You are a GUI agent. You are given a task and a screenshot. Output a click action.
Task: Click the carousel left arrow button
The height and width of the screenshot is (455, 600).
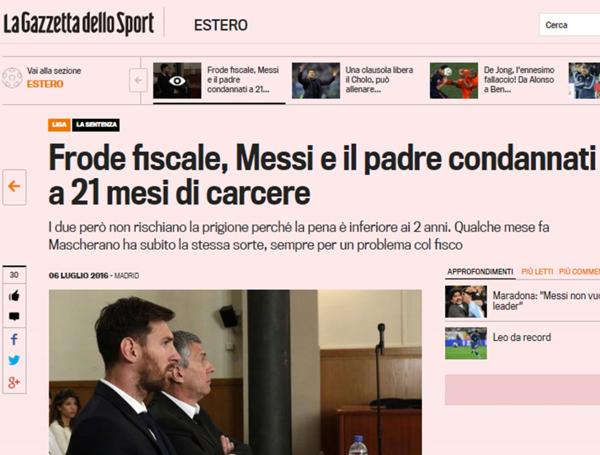[x=138, y=80]
